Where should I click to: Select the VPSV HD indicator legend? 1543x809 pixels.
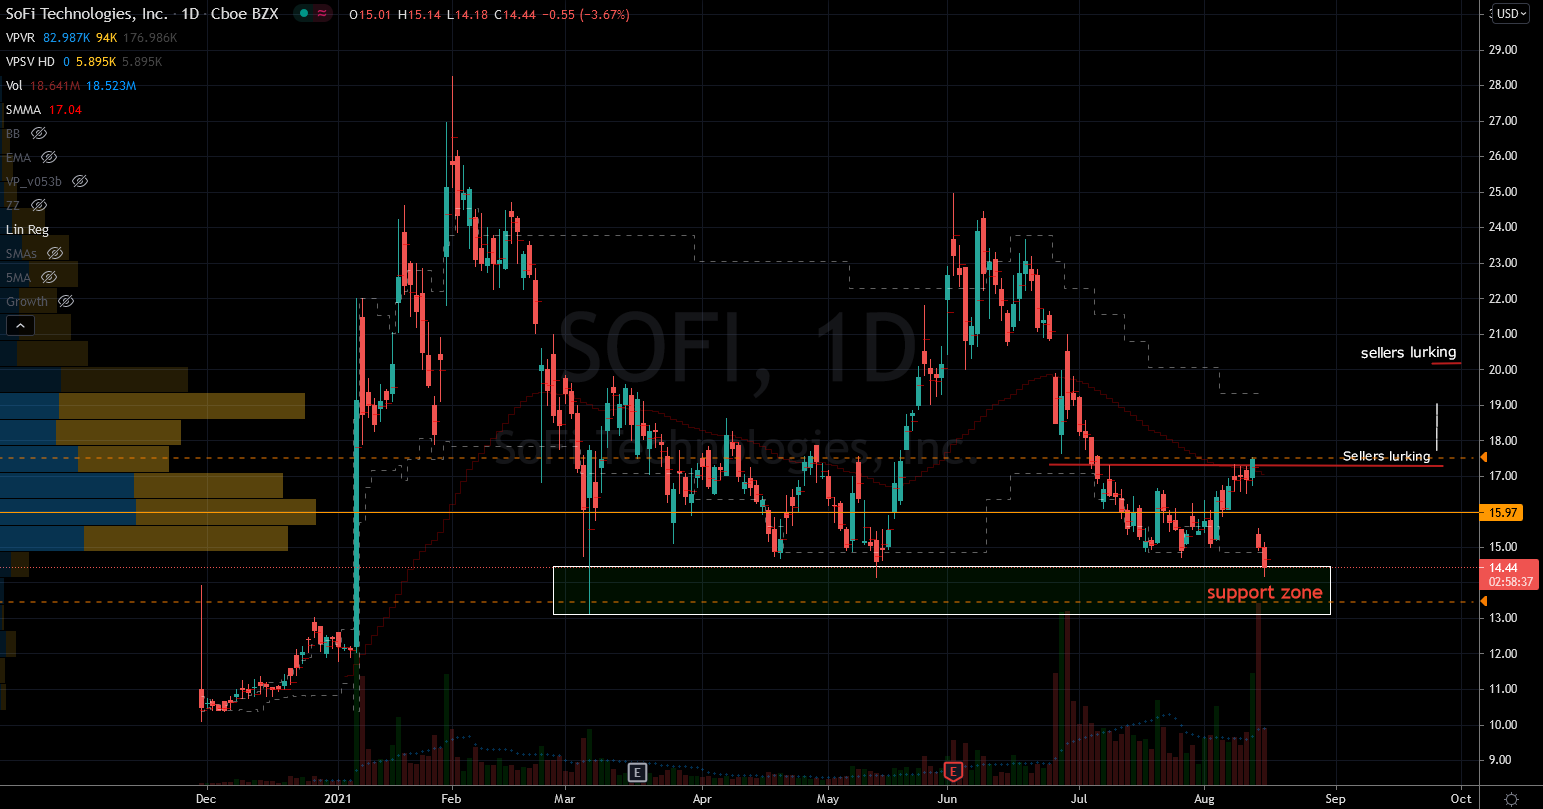click(30, 62)
